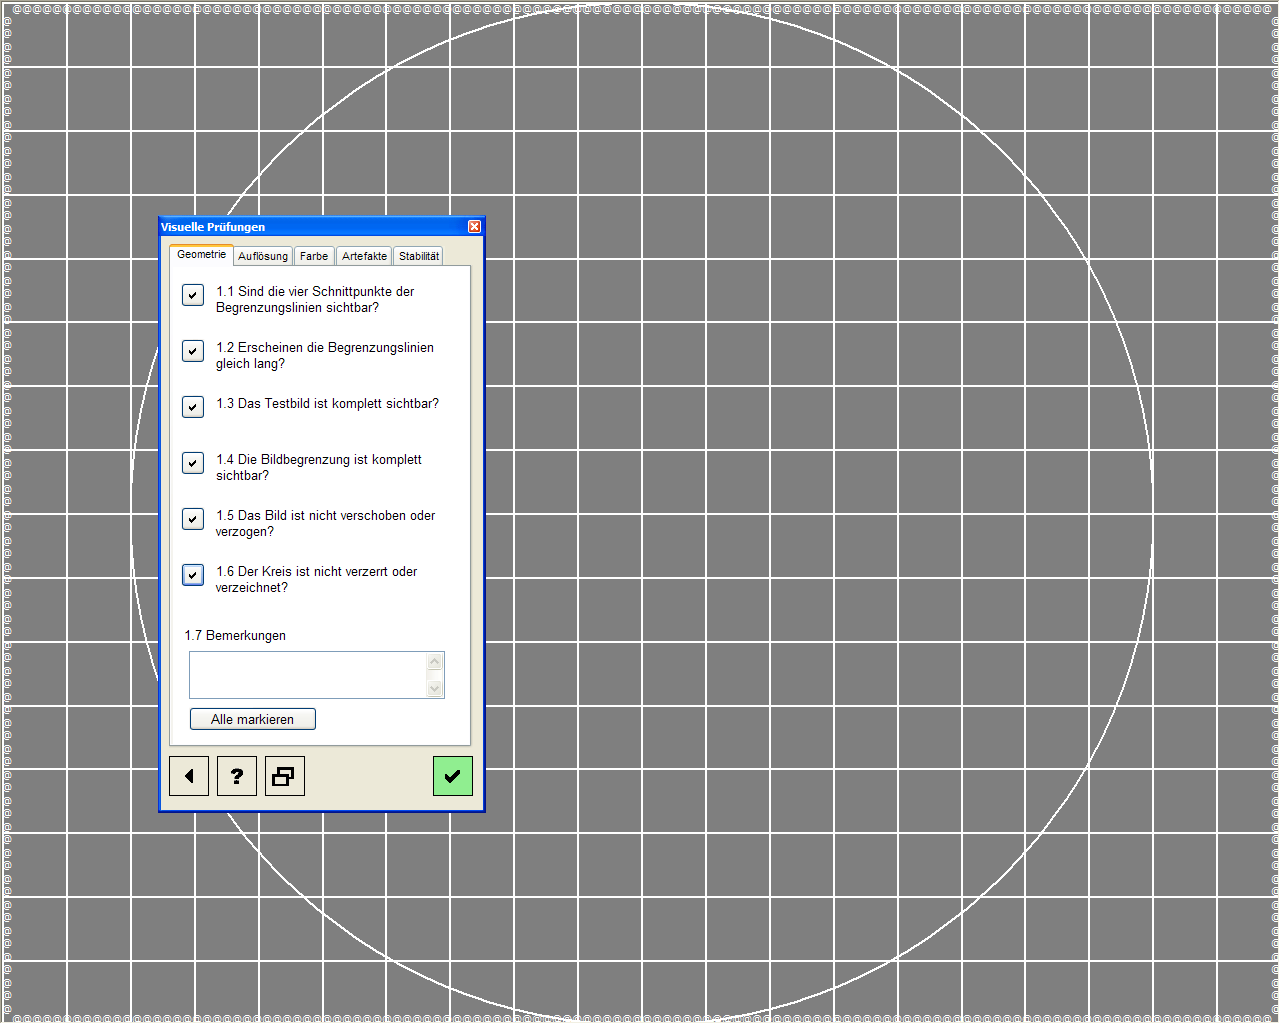The height and width of the screenshot is (1024, 1280).
Task: Click the overlapping windows icon button
Action: point(285,776)
